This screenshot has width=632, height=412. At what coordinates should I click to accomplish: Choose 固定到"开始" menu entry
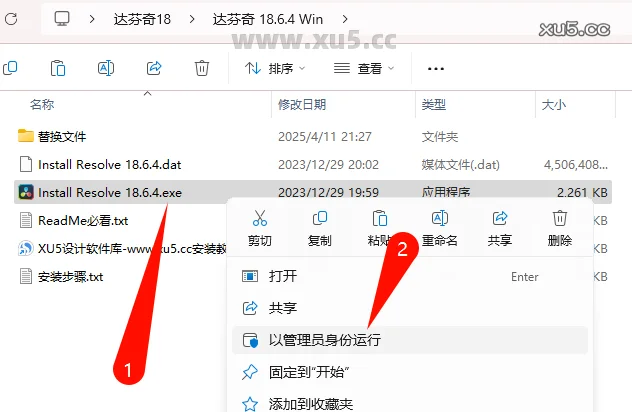coord(410,372)
